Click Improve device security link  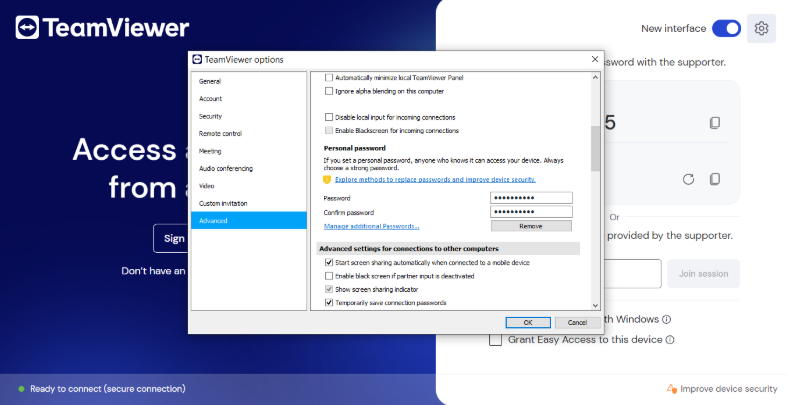click(728, 389)
